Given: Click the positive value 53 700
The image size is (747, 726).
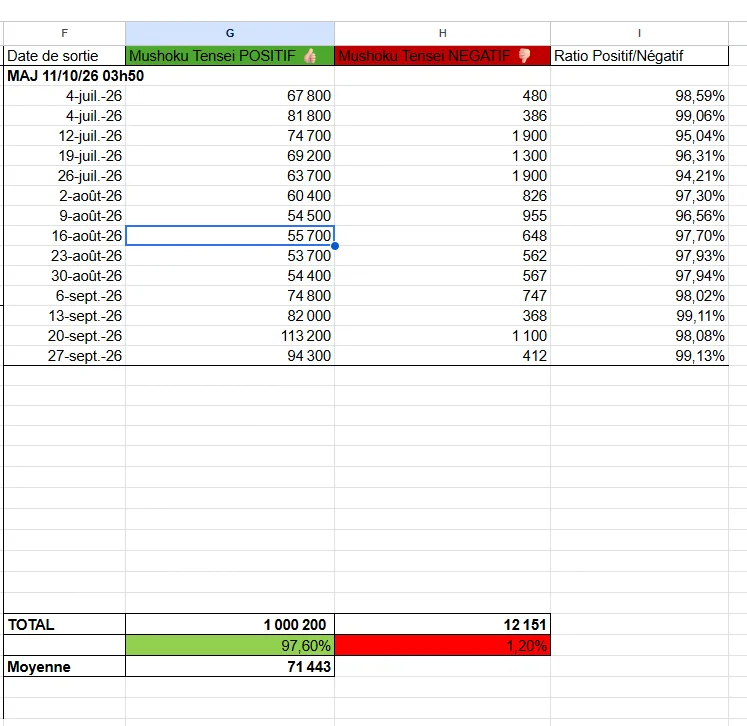Looking at the screenshot, I should pyautogui.click(x=230, y=256).
